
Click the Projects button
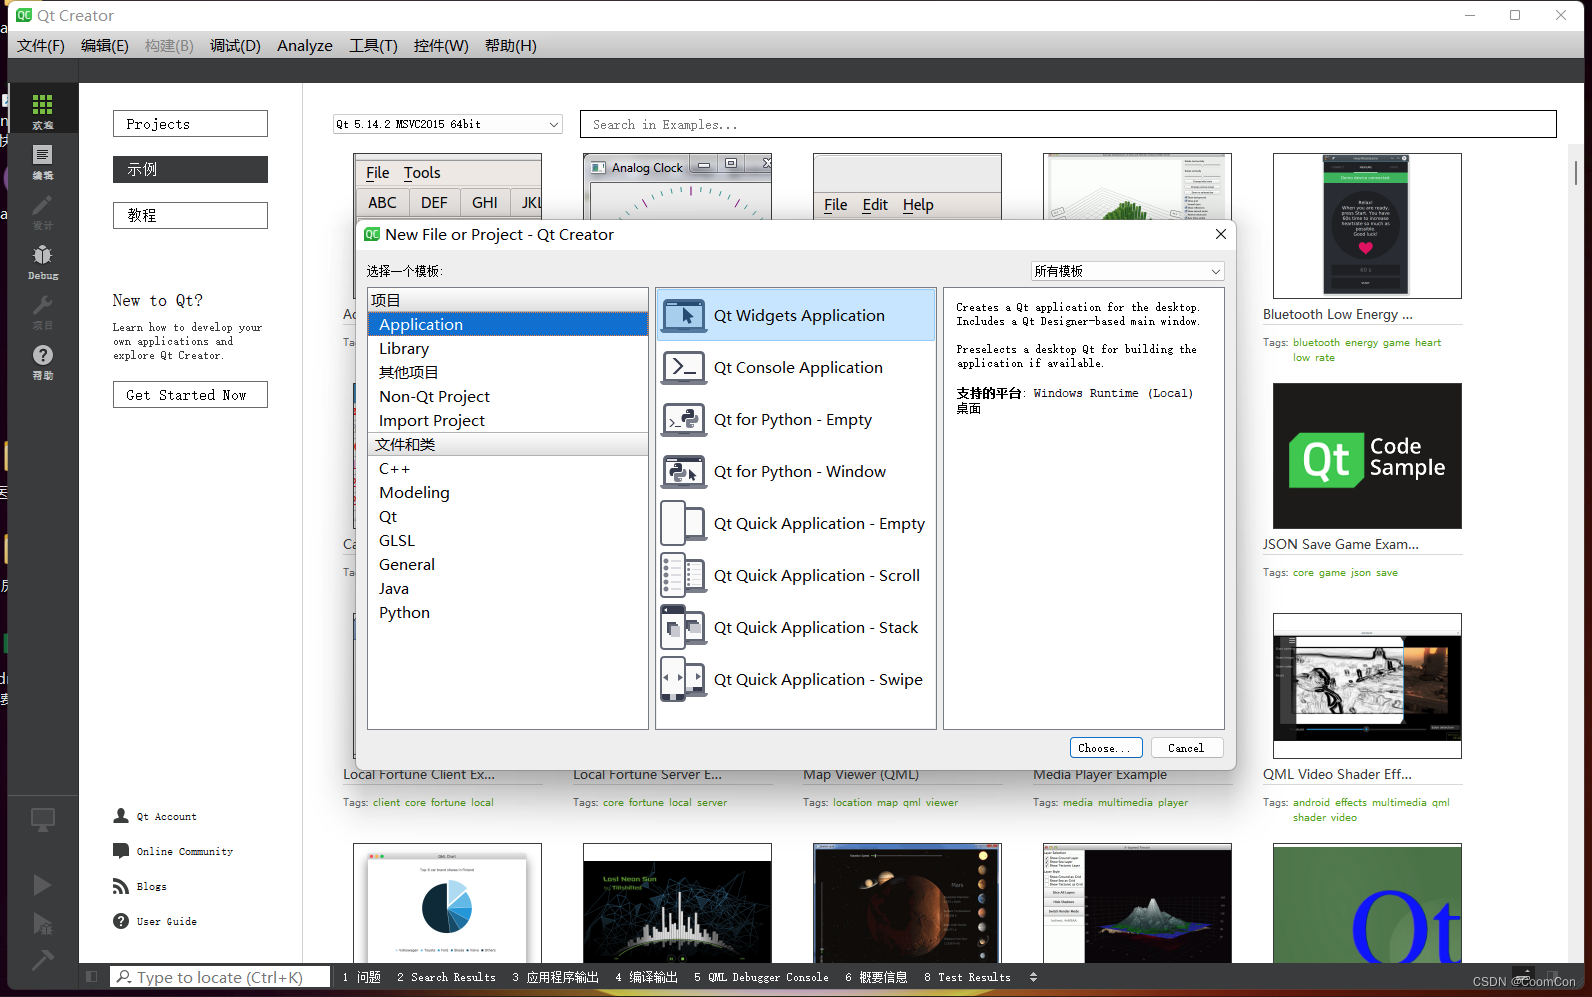click(x=190, y=124)
